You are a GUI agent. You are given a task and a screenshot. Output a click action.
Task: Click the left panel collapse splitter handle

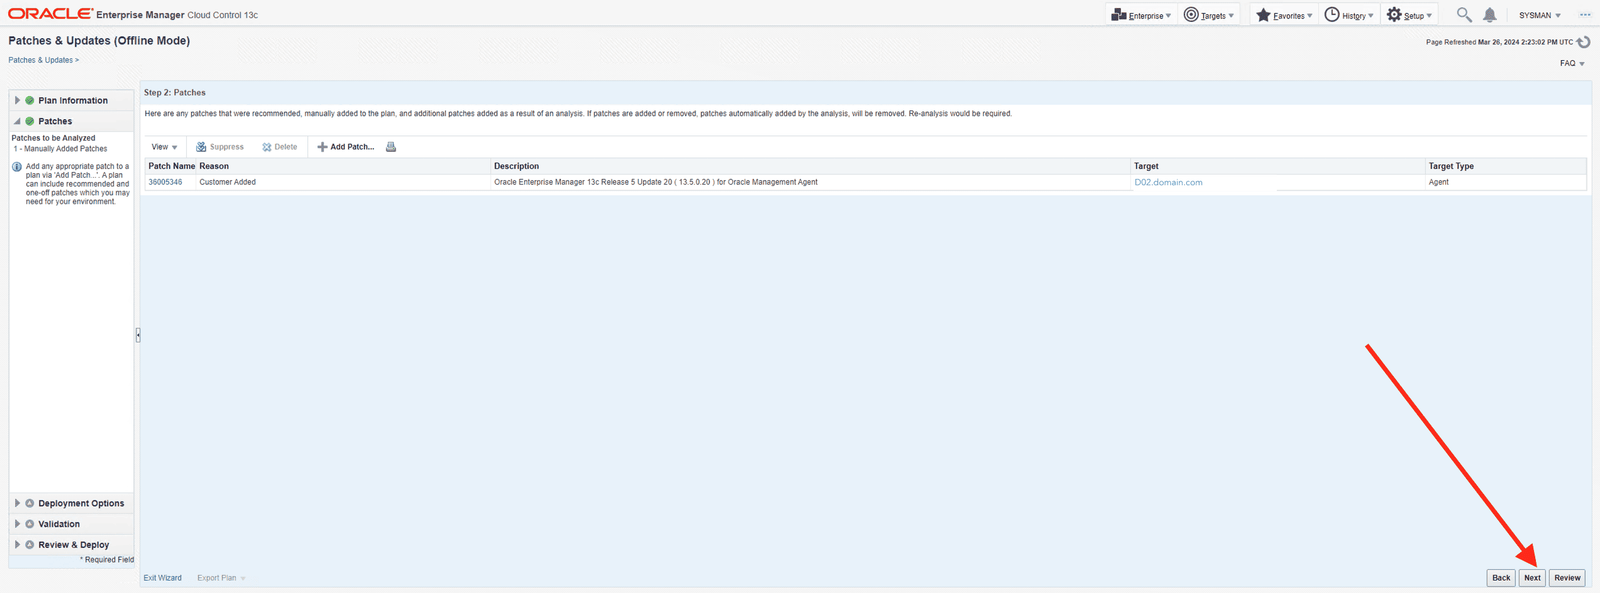138,335
